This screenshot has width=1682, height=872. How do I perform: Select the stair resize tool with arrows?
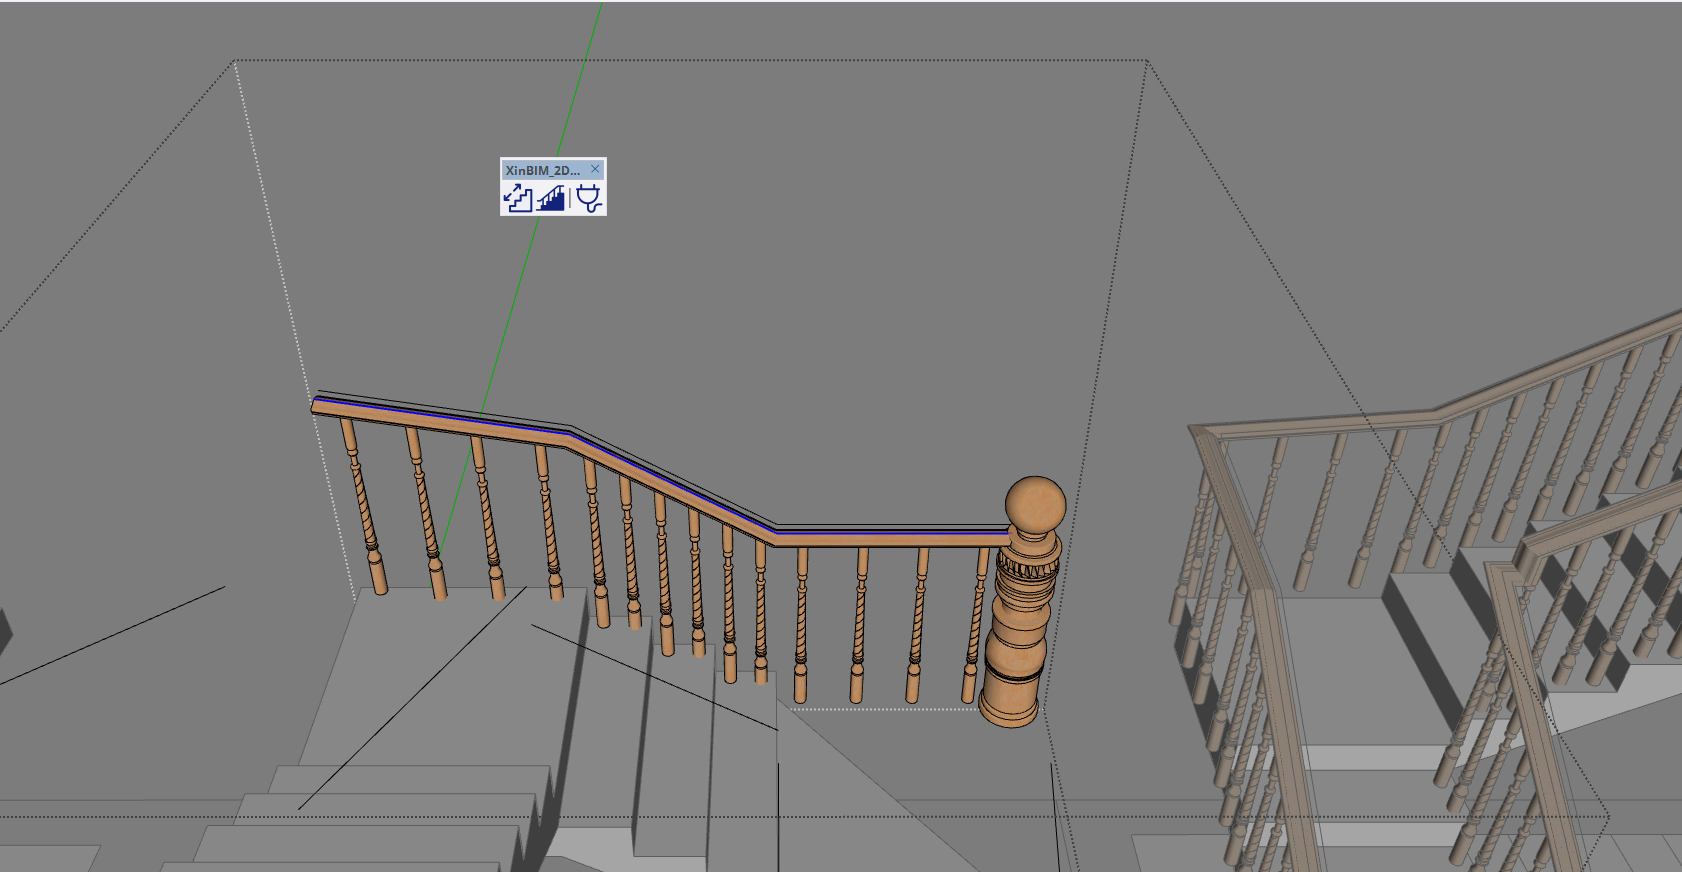pyautogui.click(x=518, y=198)
